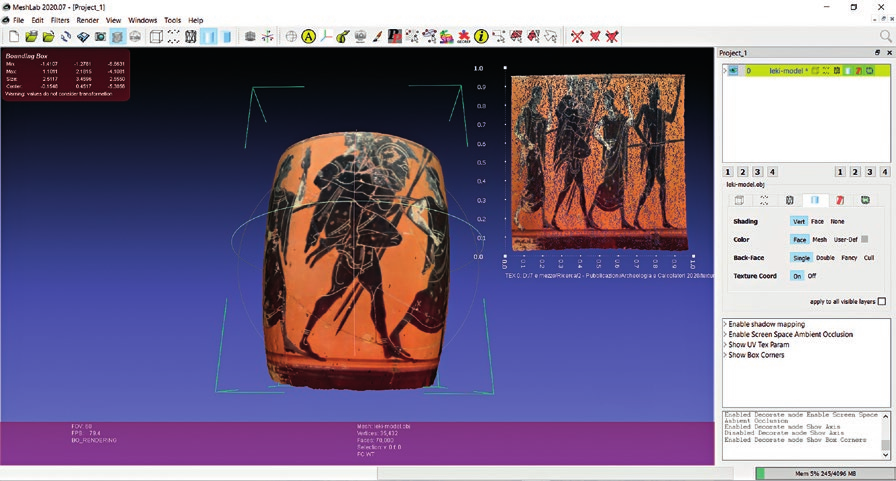This screenshot has height=481, width=896.
Task: Open the Filters menu
Action: (60, 20)
